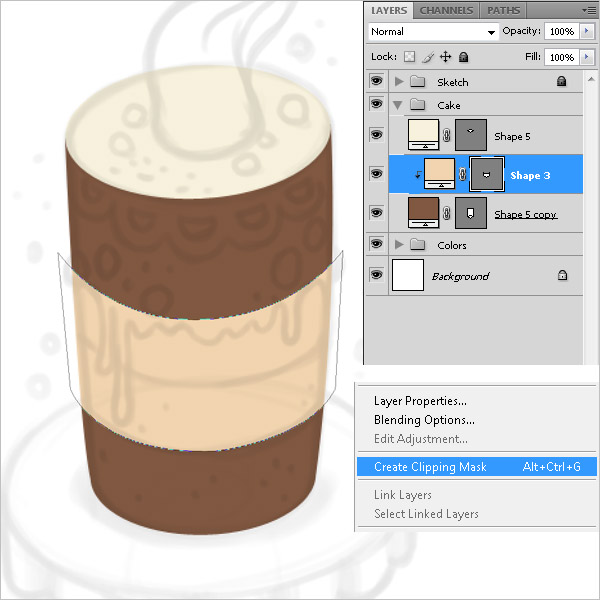600x600 pixels.
Task: Choose Layer Properties from context menu
Action: coord(420,401)
